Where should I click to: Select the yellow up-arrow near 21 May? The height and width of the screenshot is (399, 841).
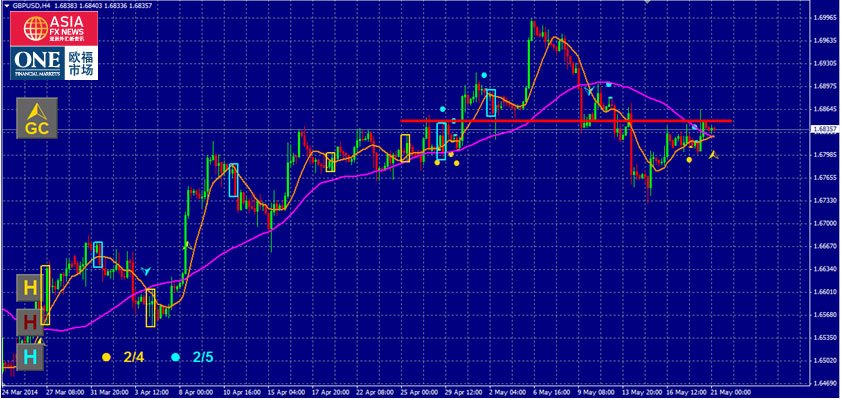(713, 155)
